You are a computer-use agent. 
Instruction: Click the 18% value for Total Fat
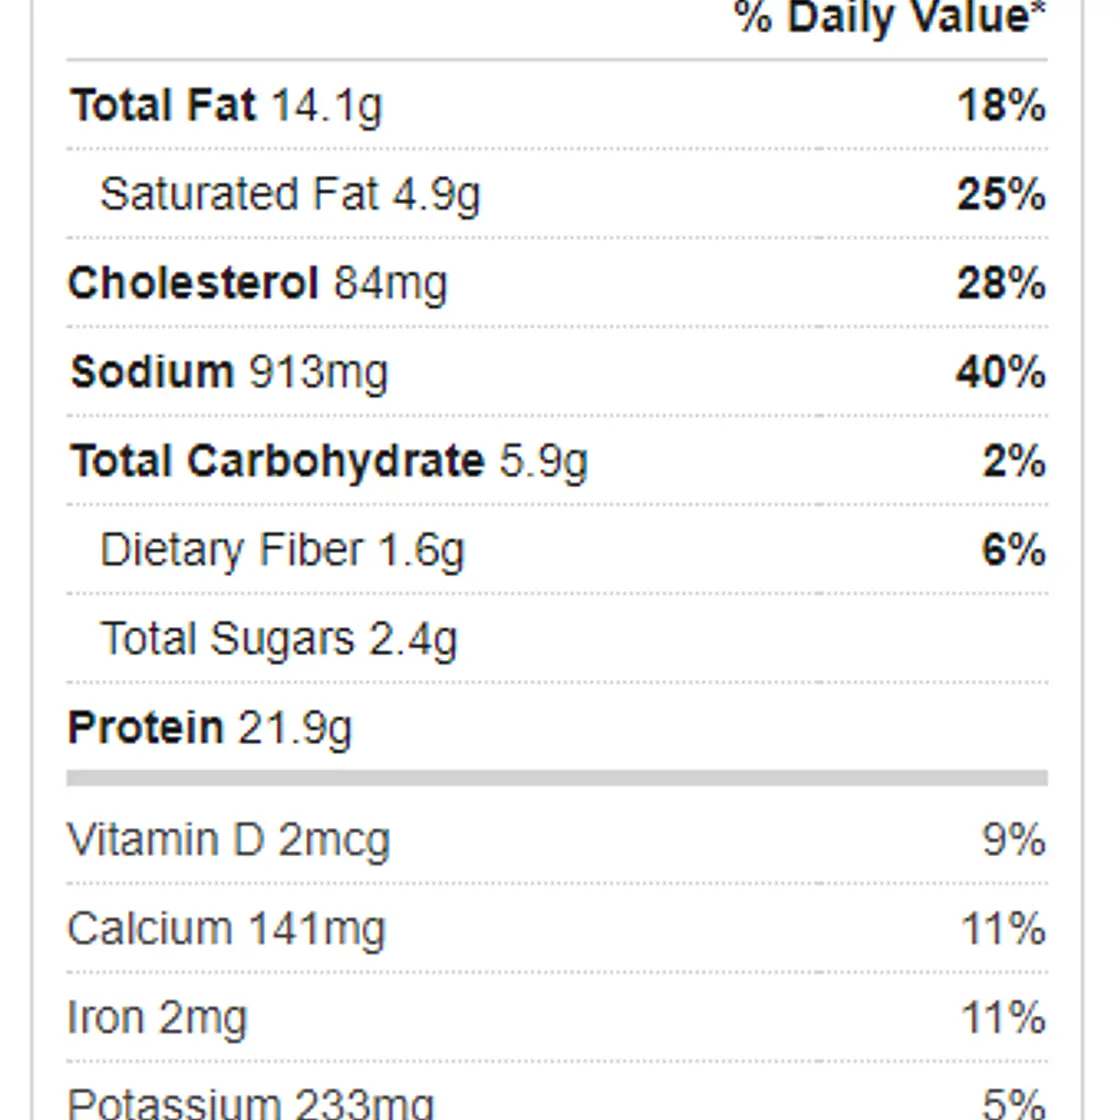click(1001, 106)
